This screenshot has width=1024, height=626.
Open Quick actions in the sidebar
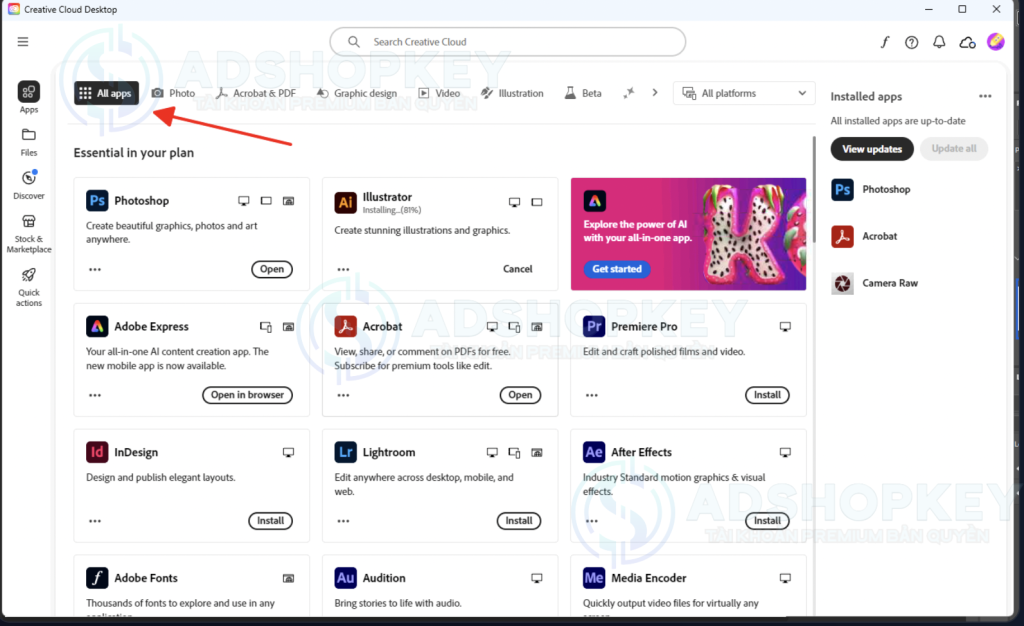[x=29, y=287]
